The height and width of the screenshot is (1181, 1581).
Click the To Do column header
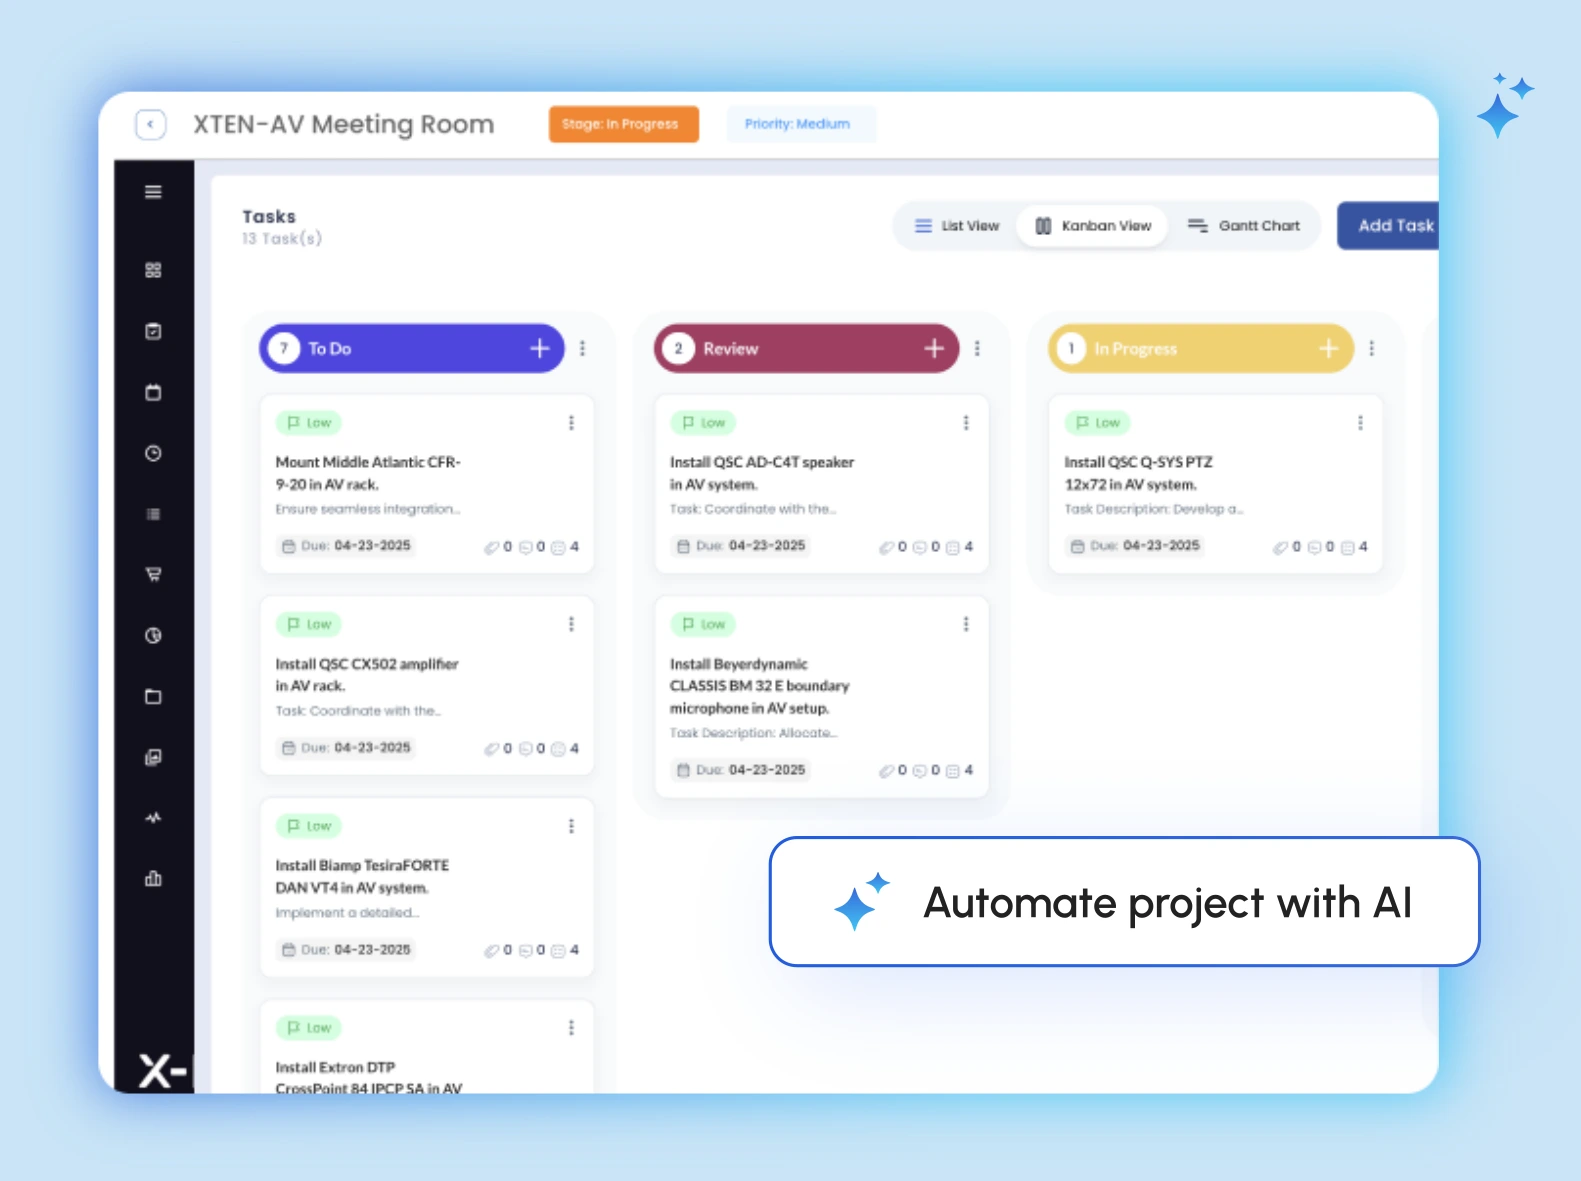(412, 348)
